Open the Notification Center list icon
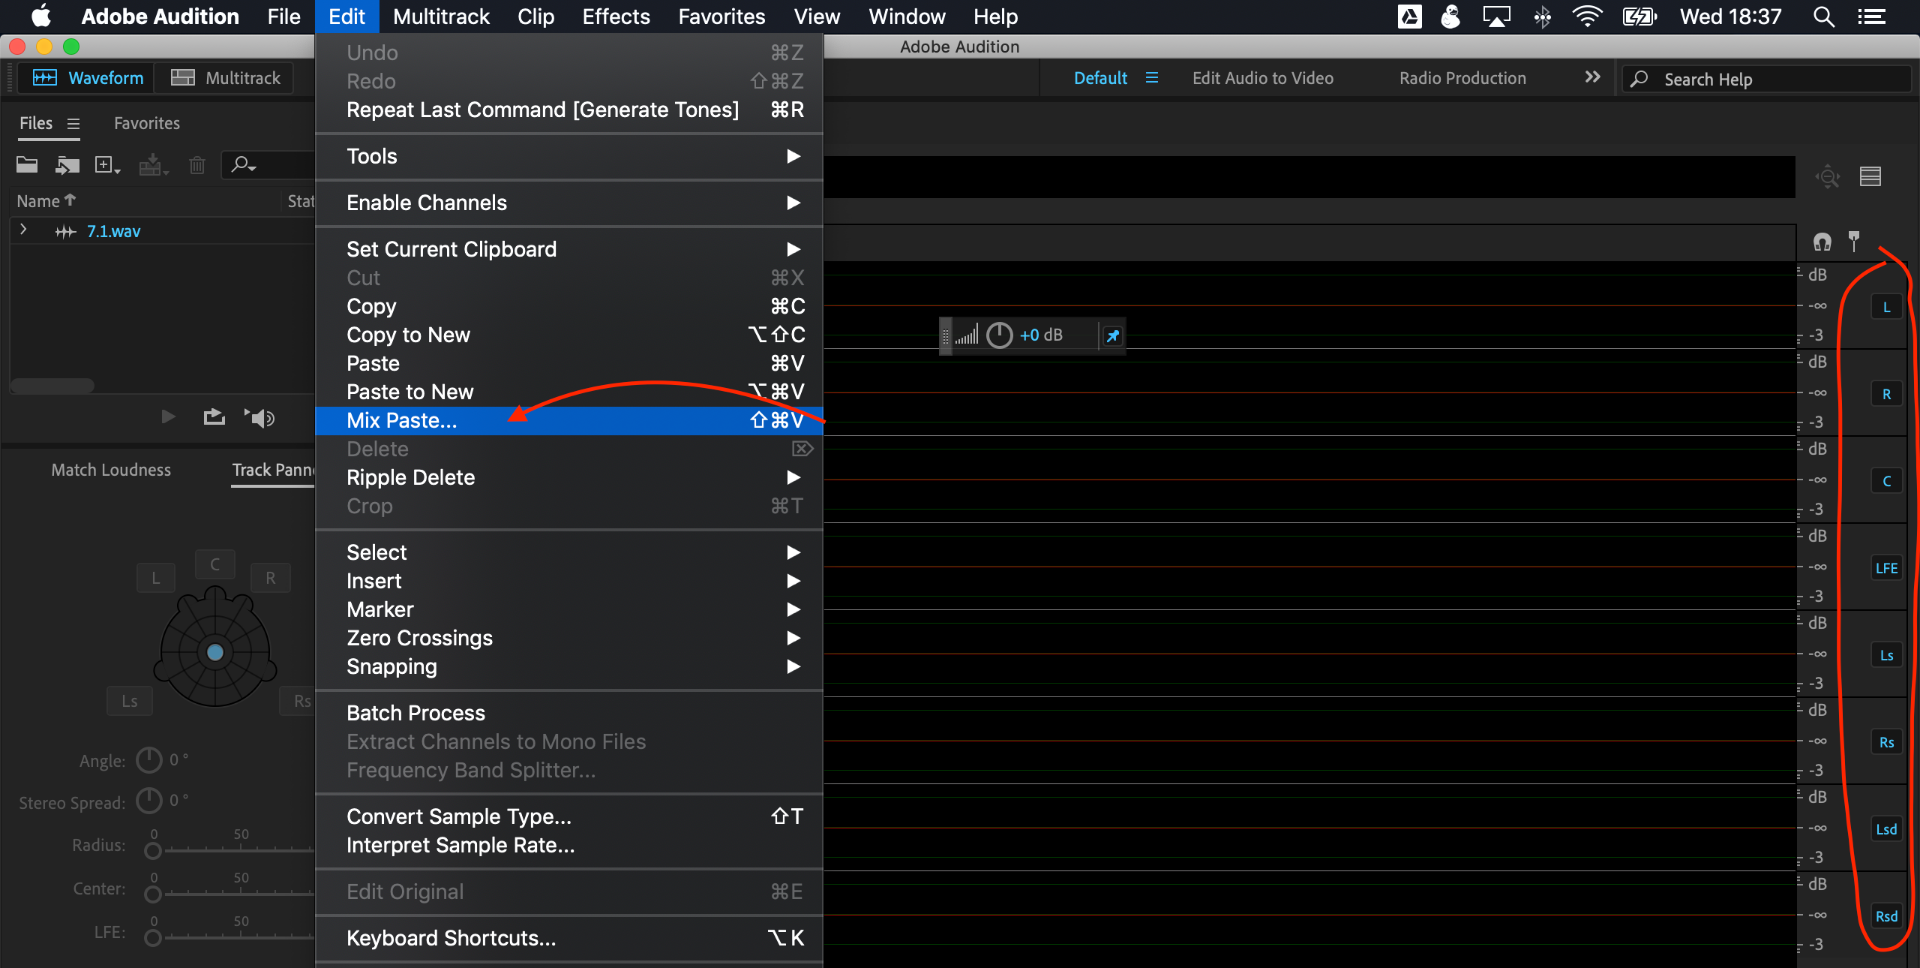The image size is (1920, 968). point(1872,17)
